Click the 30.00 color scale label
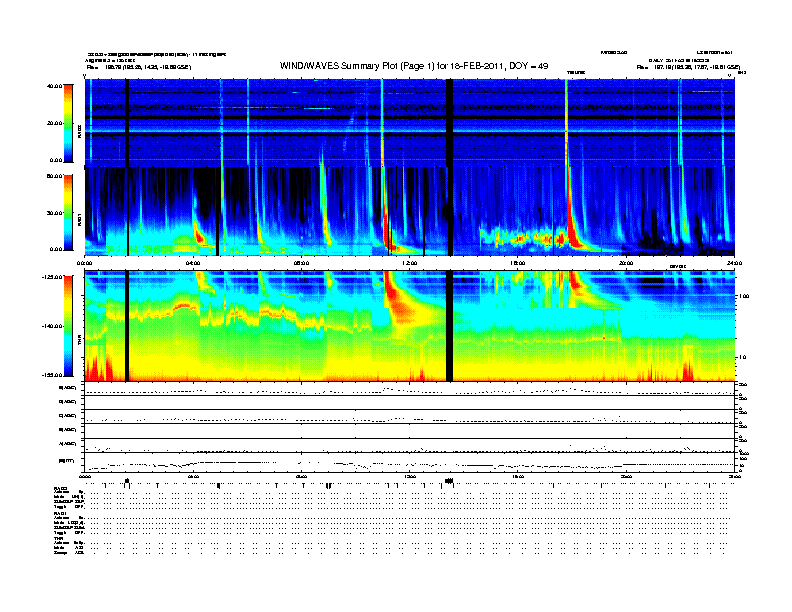Viewport: 792px width, 612px height. click(55, 213)
